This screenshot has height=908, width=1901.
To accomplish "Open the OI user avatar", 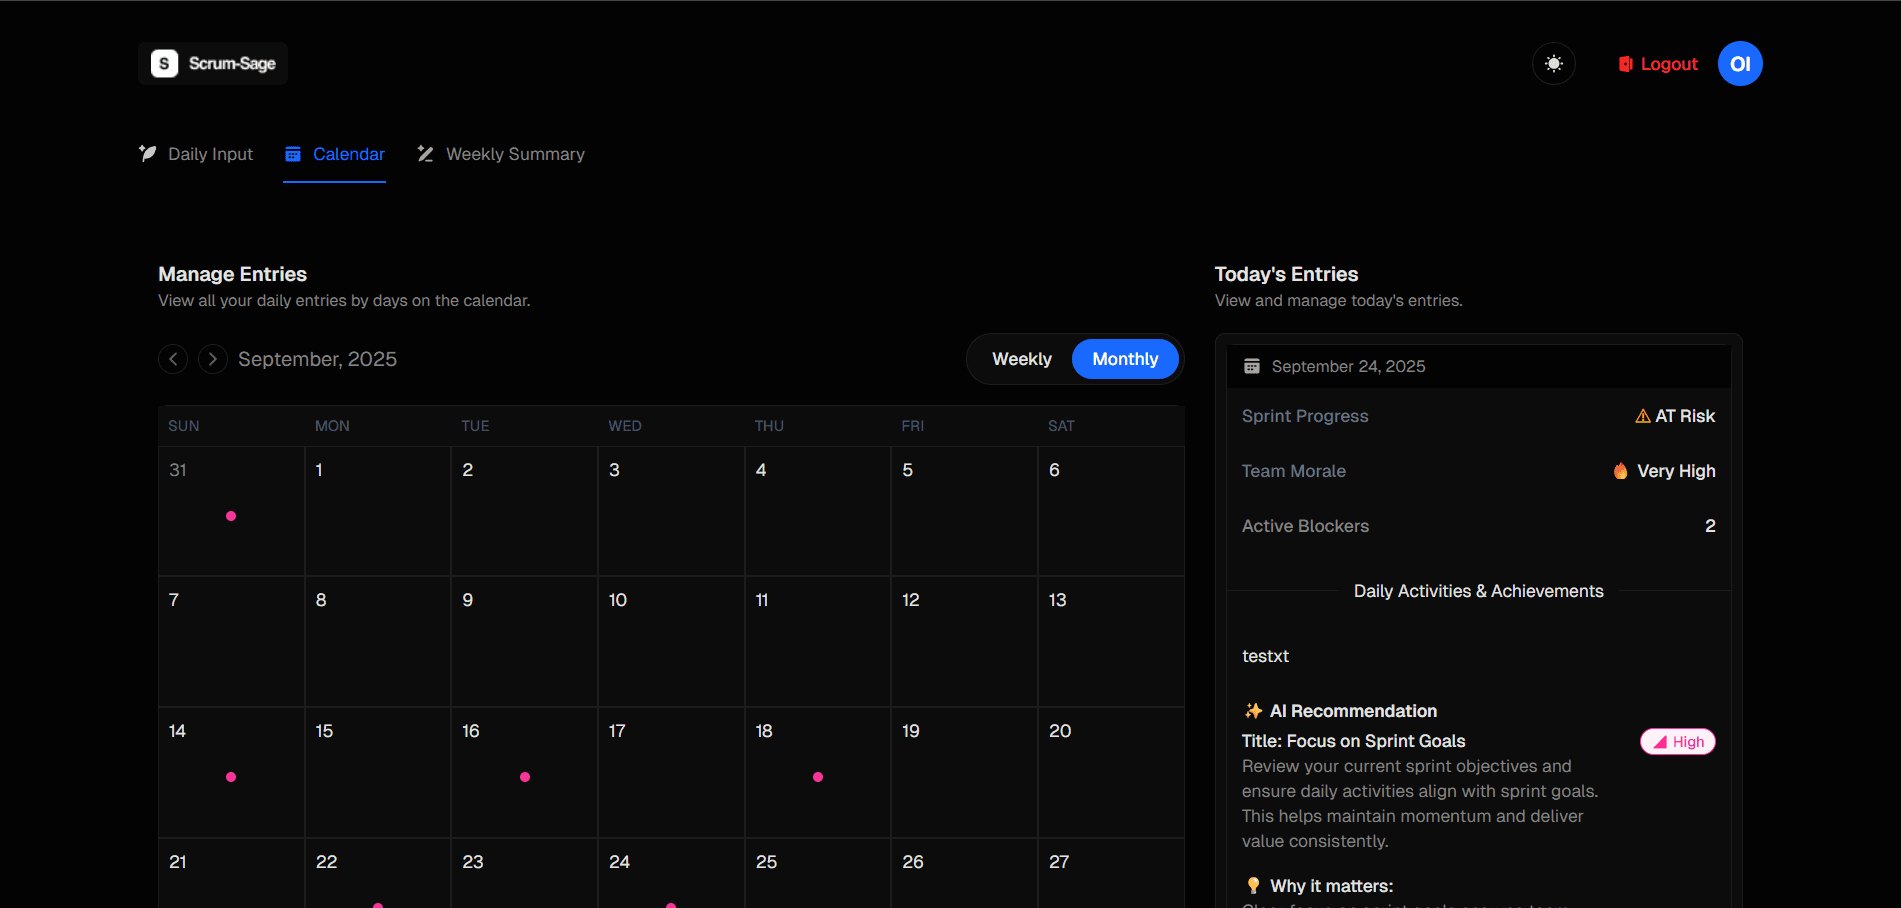I will pos(1740,64).
